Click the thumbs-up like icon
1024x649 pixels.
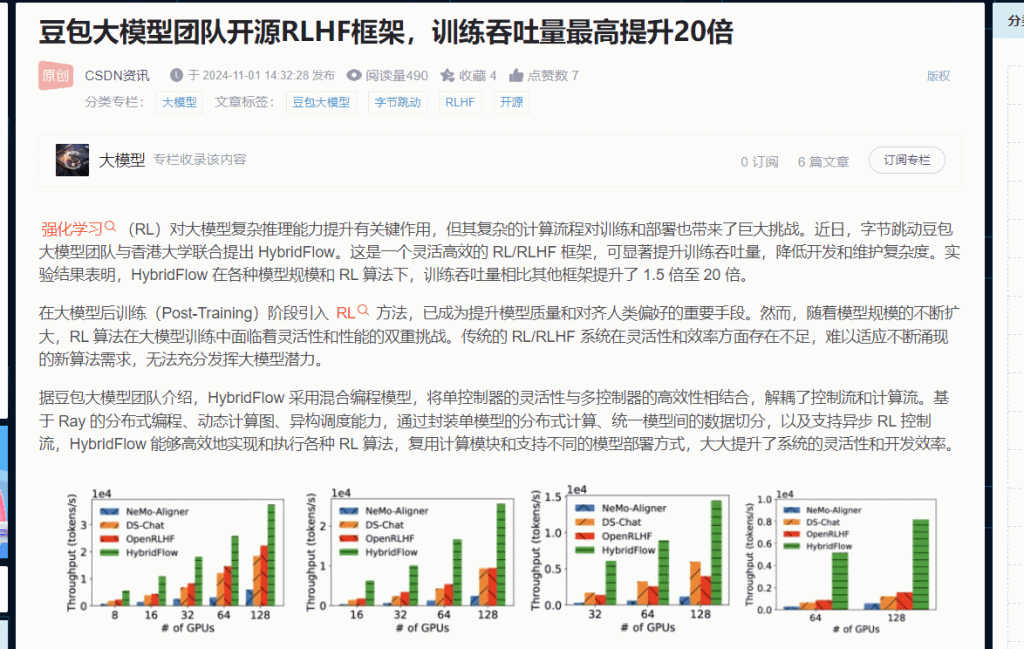pyautogui.click(x=516, y=75)
